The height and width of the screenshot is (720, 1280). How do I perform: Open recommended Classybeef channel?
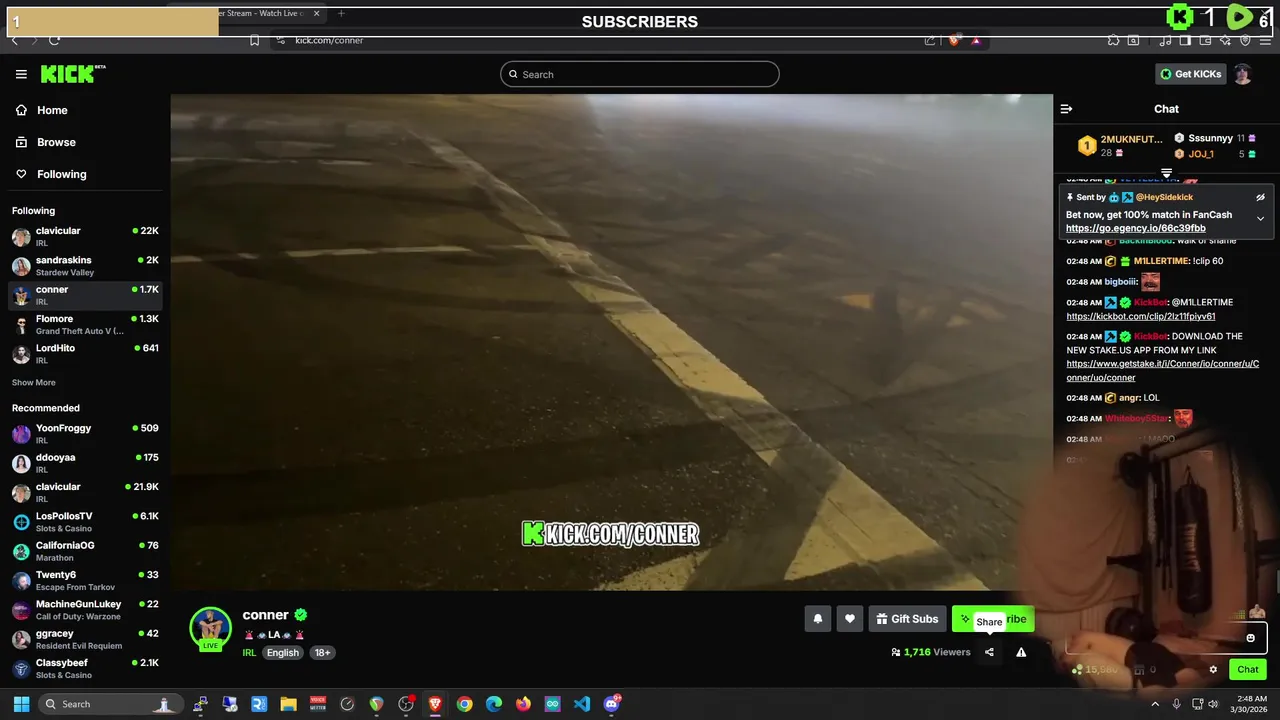85,668
